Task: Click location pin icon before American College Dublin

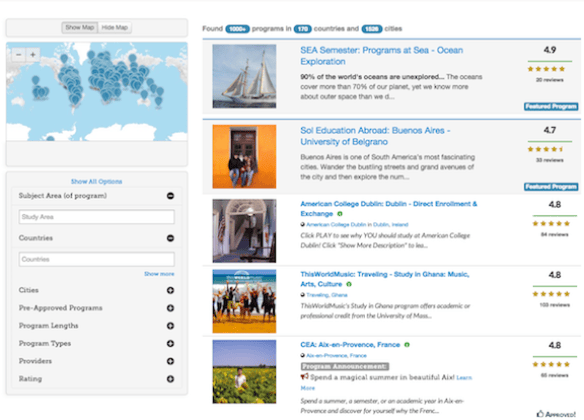Action: coord(303,225)
